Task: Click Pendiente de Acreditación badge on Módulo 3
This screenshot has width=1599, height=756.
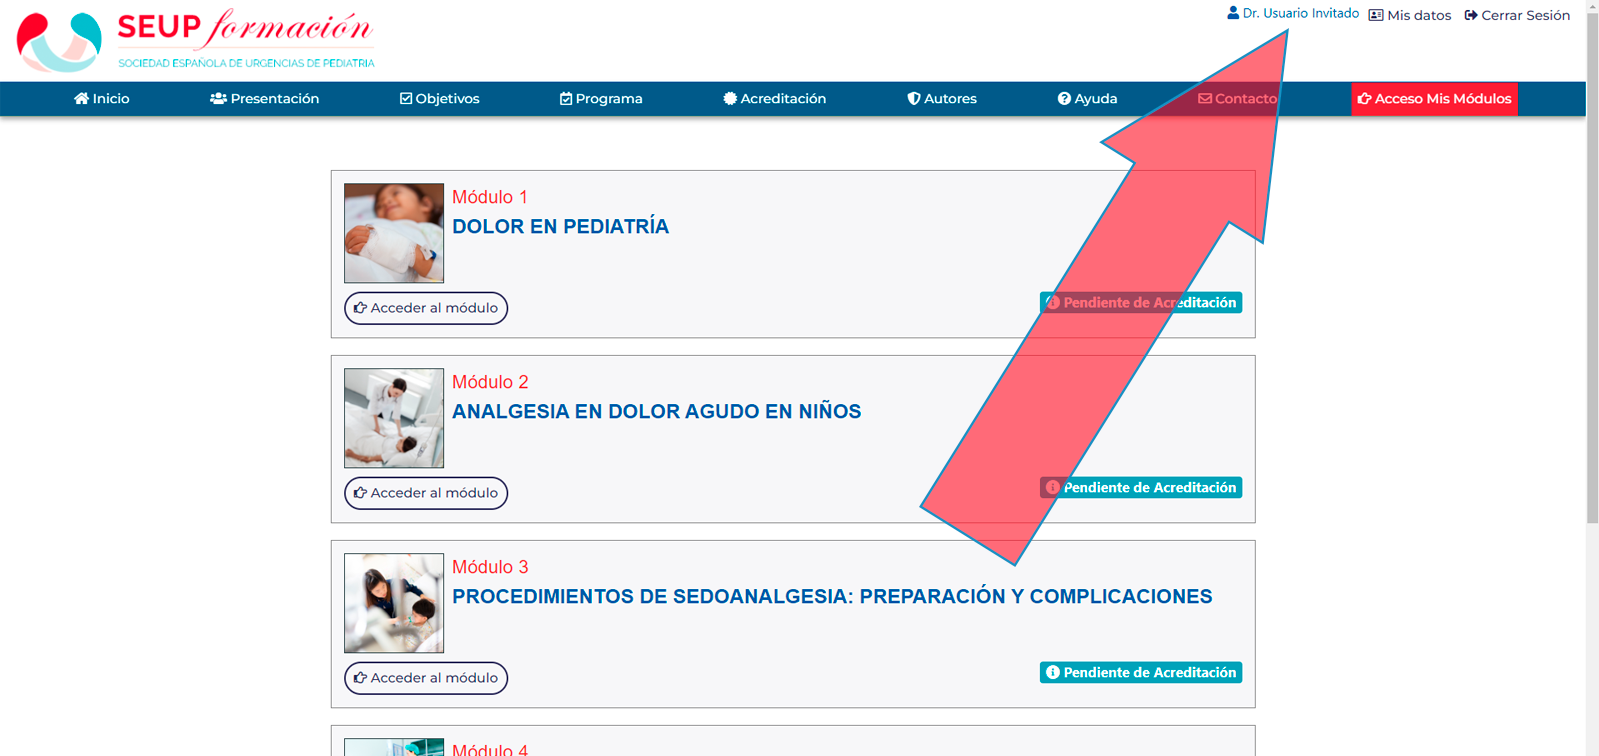Action: point(1141,673)
